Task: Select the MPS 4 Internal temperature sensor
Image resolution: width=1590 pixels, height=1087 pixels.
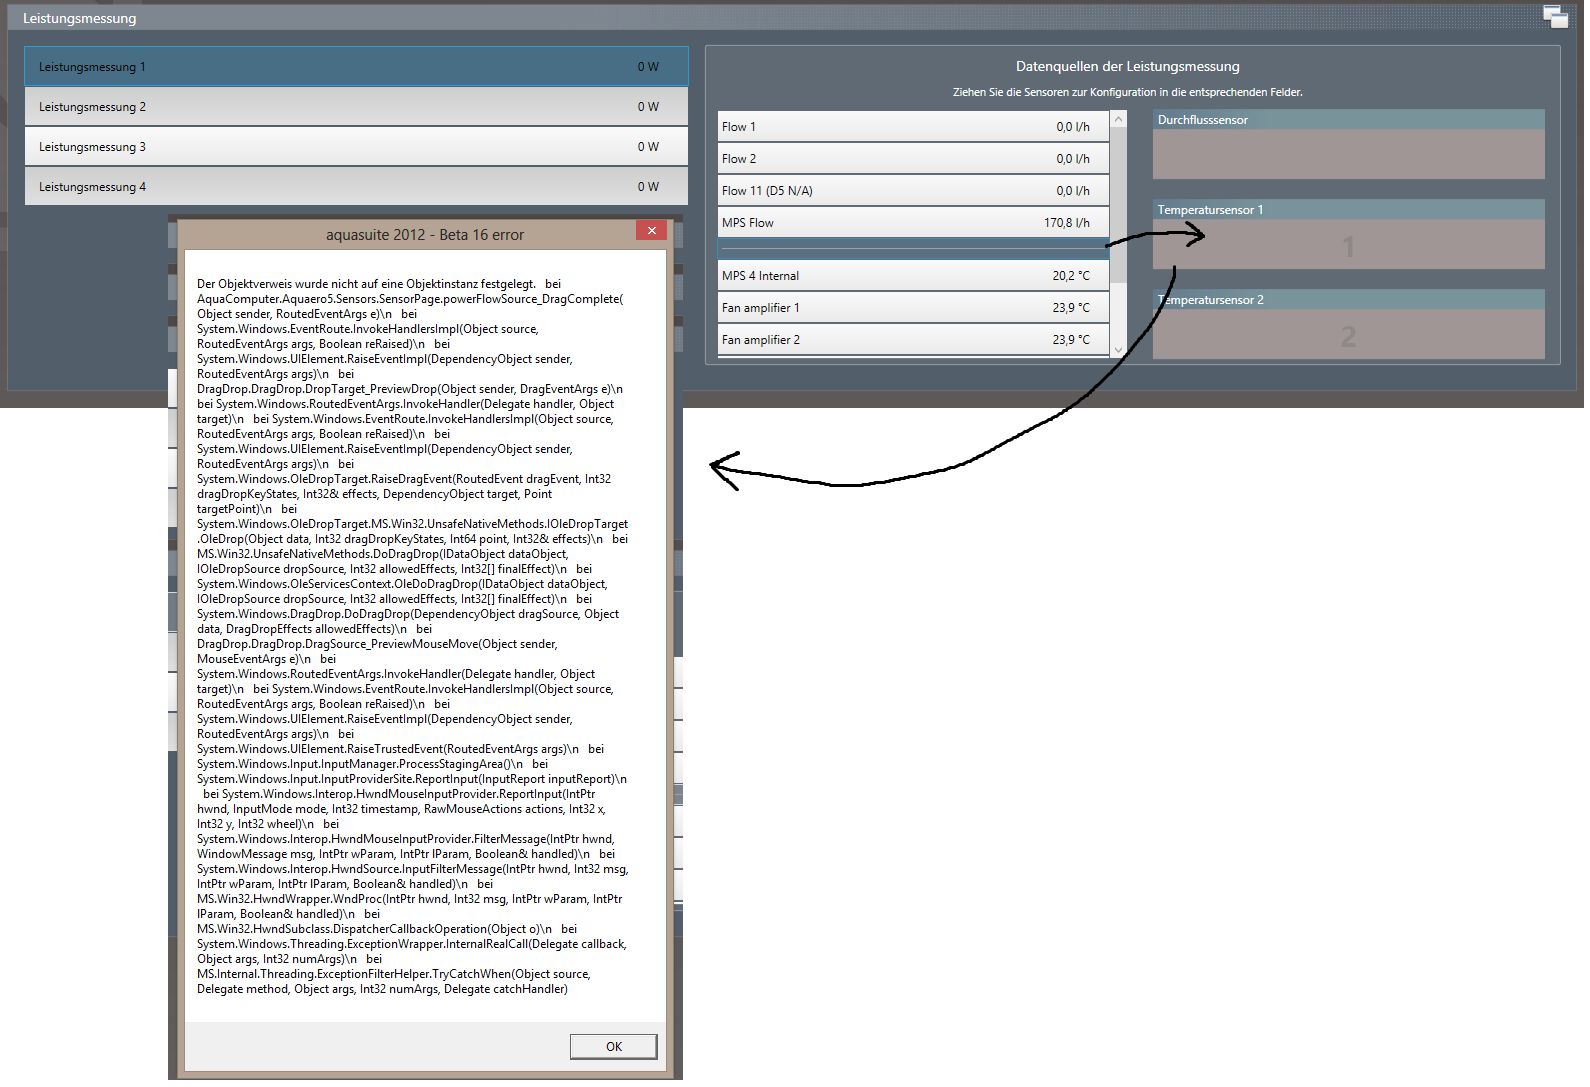Action: tap(913, 276)
